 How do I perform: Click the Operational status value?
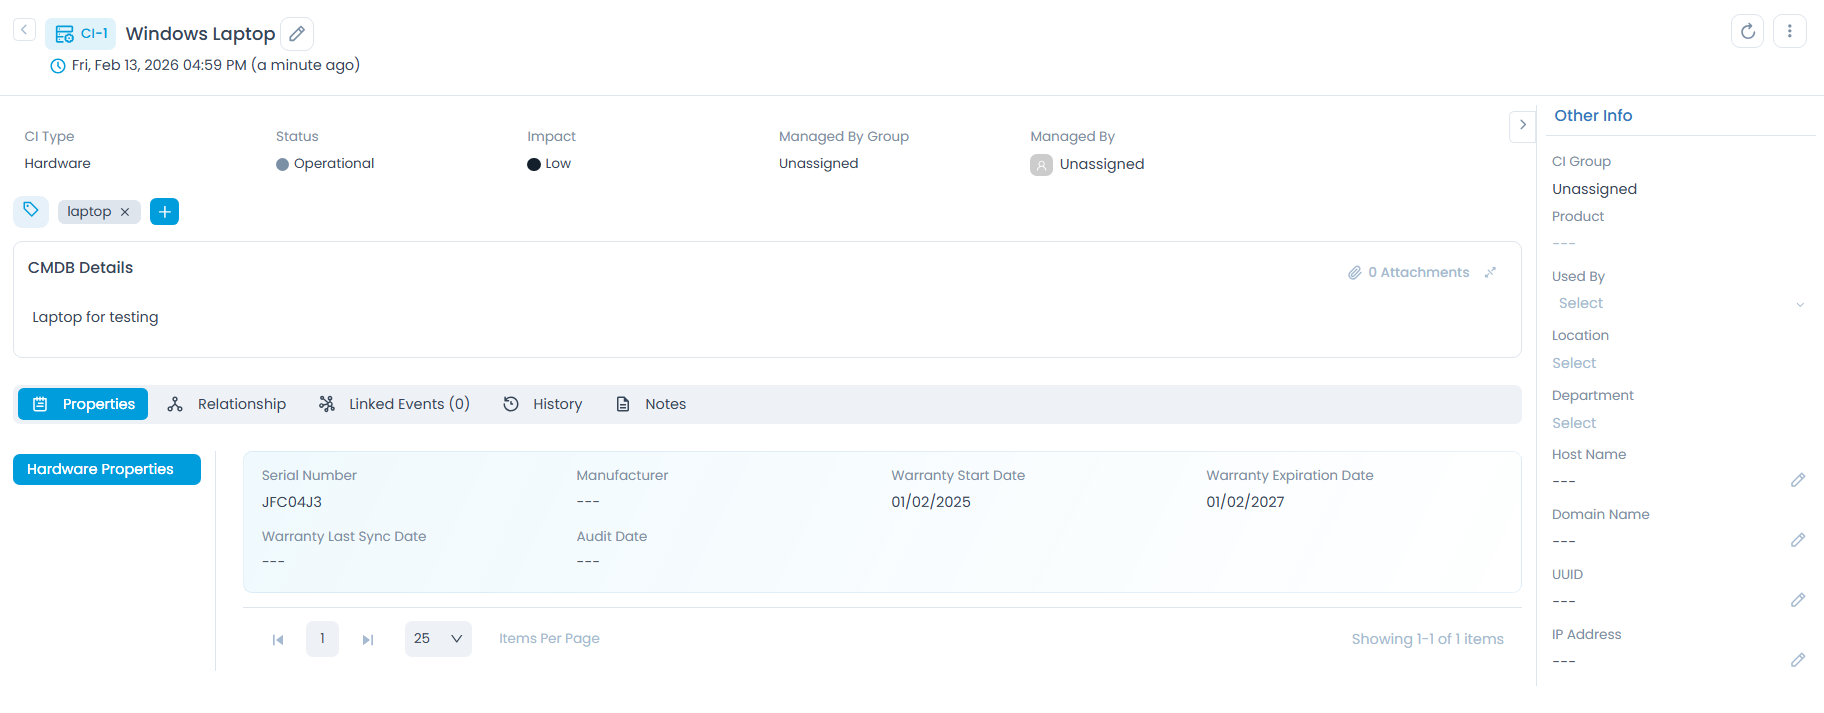click(333, 164)
